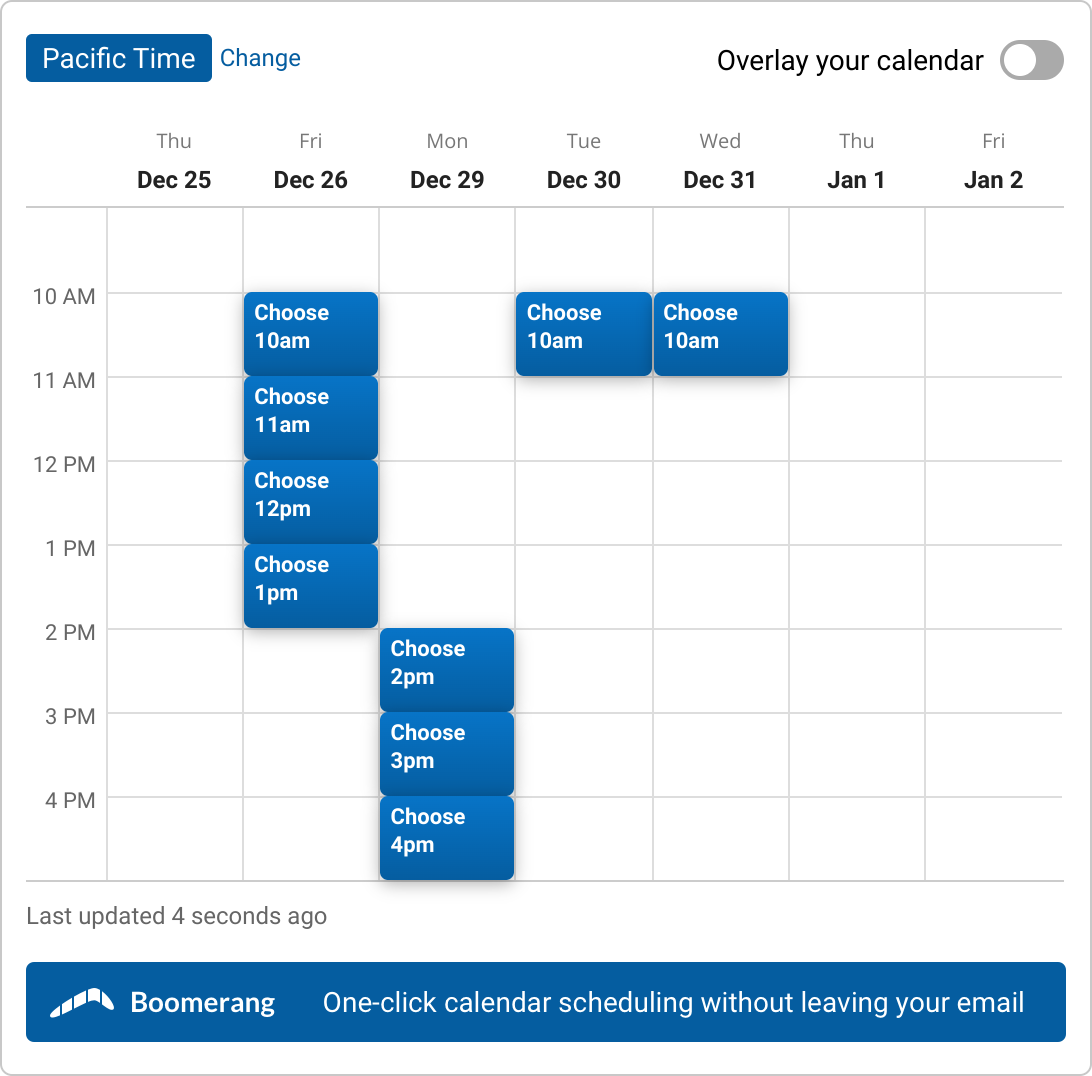
Task: Click the Jan 2 column header
Action: pyautogui.click(x=993, y=163)
